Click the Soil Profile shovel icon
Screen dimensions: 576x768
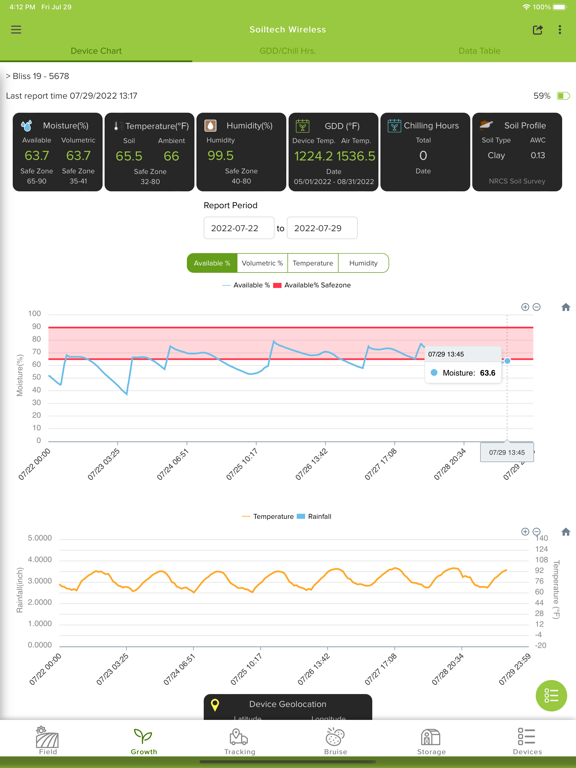(486, 125)
